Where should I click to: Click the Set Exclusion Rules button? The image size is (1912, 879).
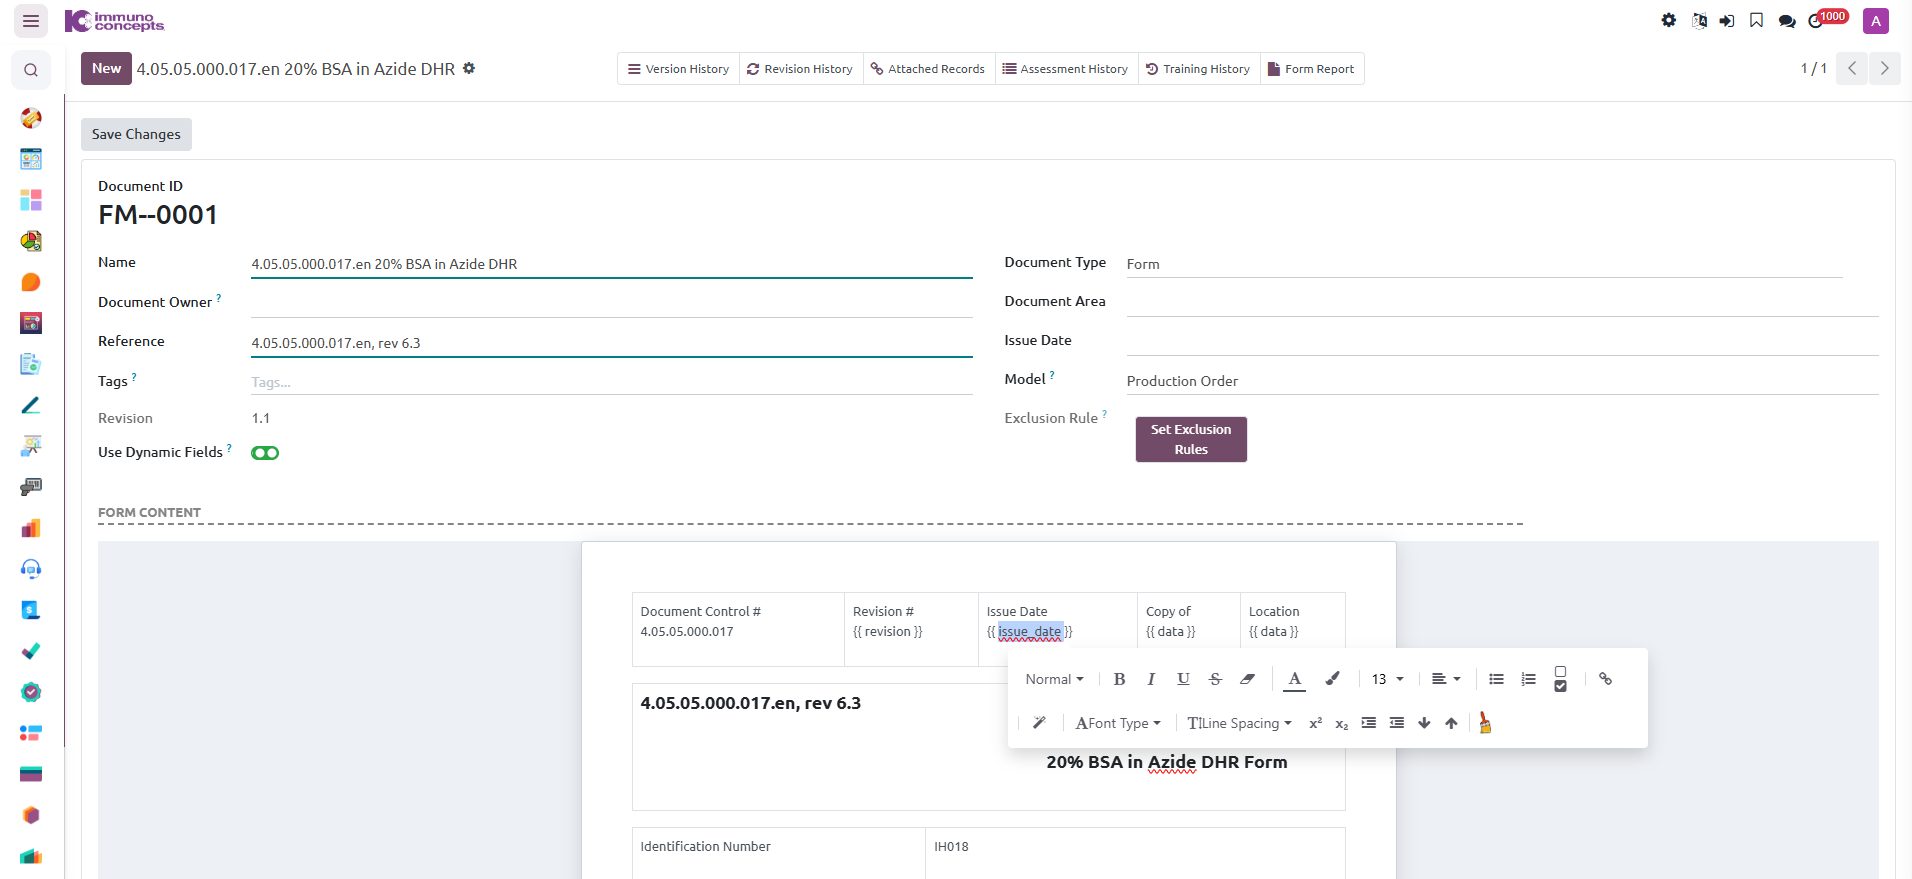1191,439
